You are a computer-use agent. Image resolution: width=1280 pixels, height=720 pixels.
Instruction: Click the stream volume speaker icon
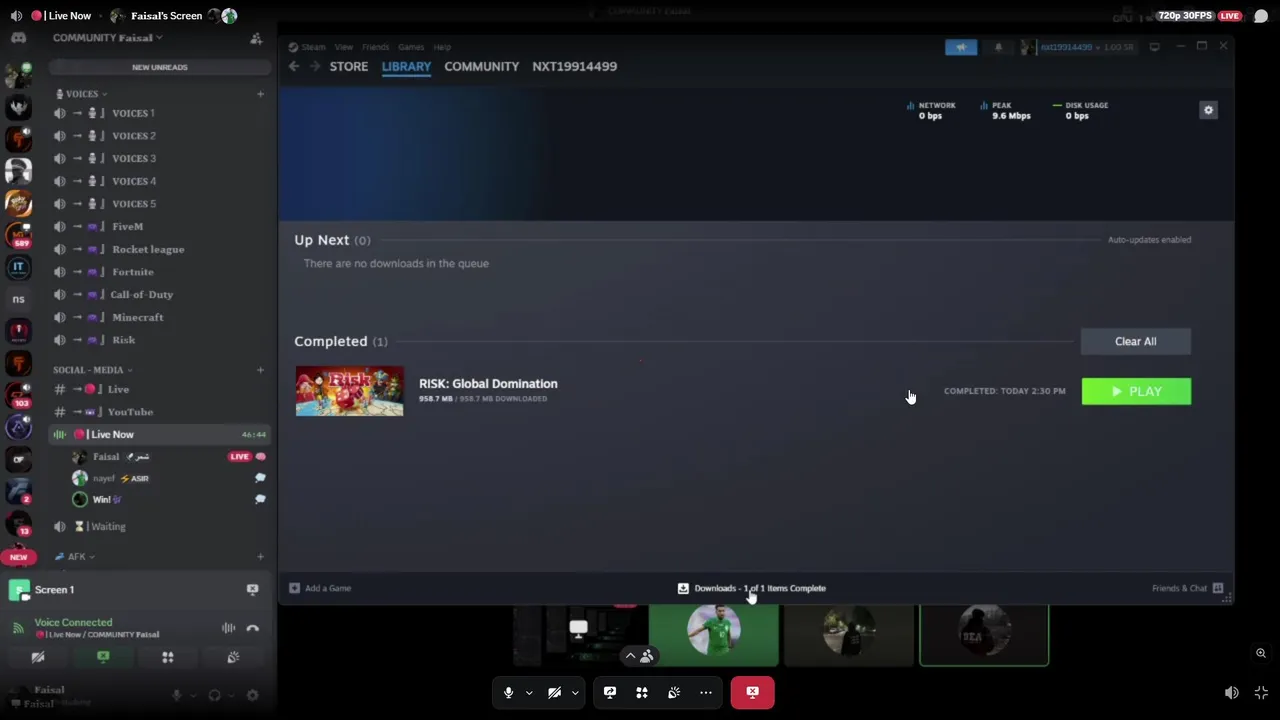click(1232, 693)
